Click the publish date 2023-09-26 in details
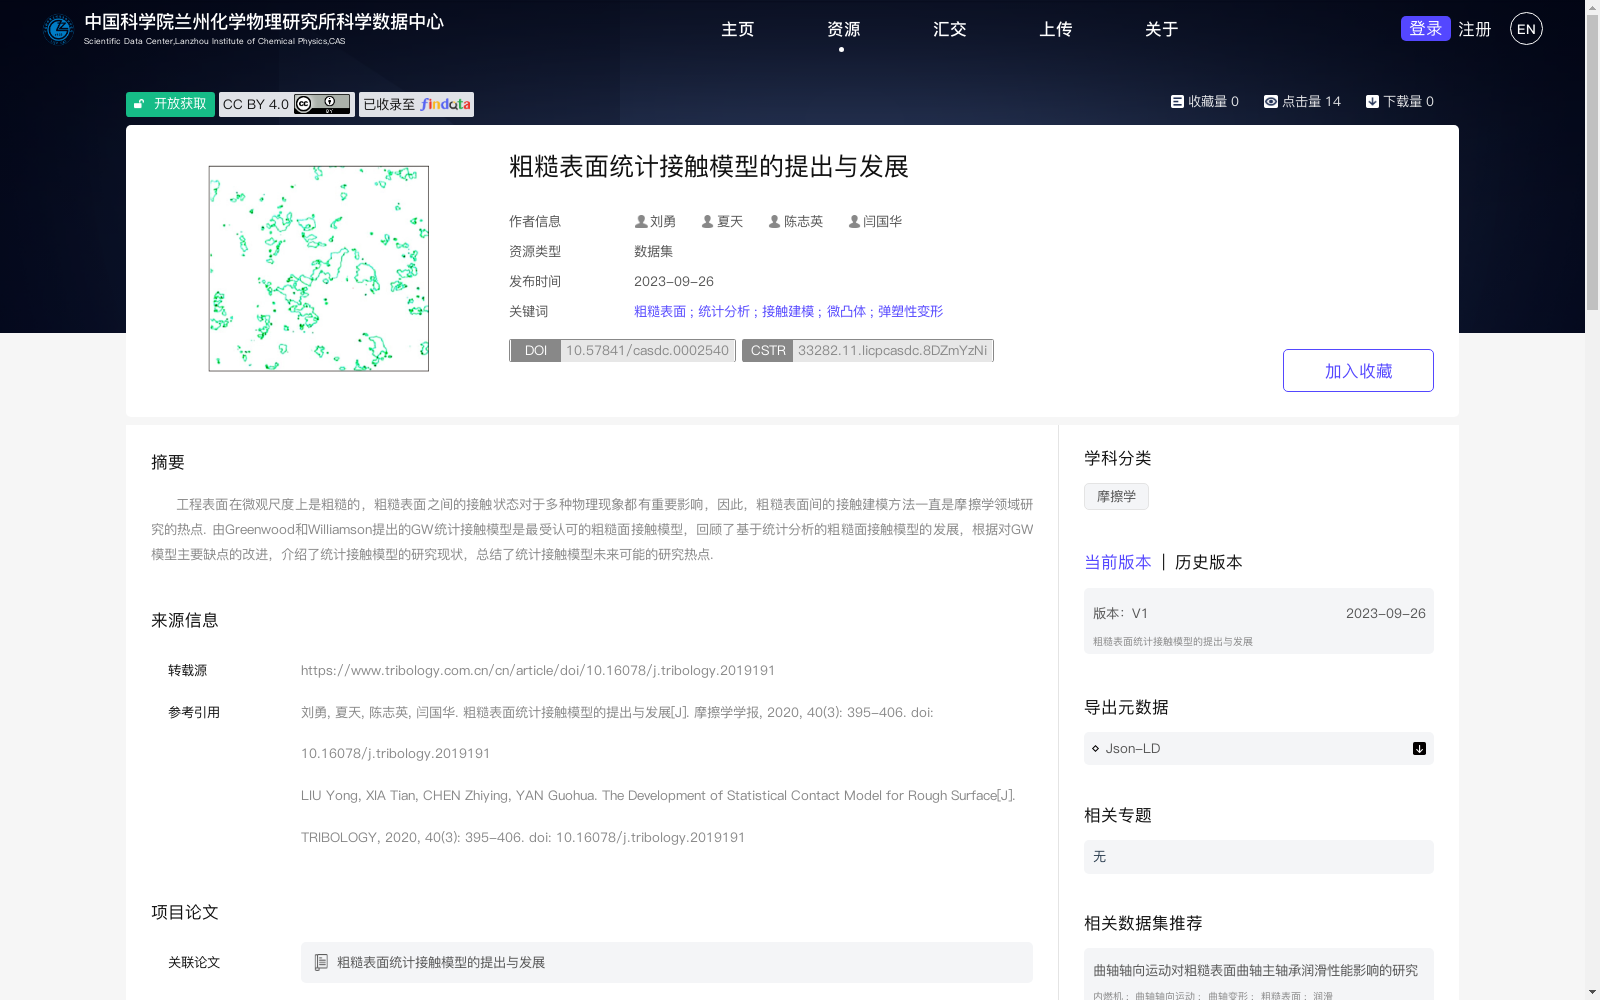The width and height of the screenshot is (1600, 1000). tap(674, 281)
